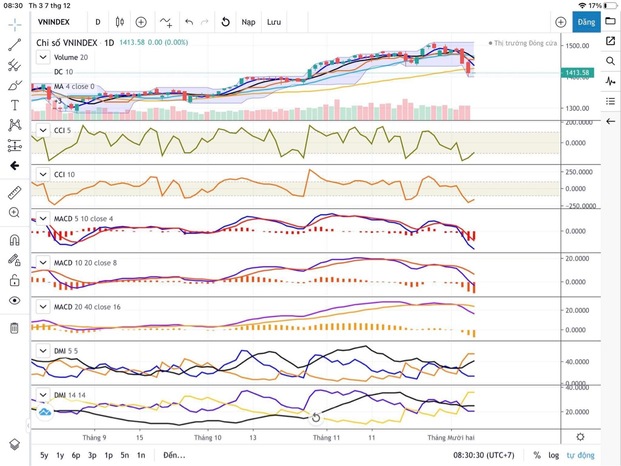Click the compare/add symbol plus icon

click(141, 21)
